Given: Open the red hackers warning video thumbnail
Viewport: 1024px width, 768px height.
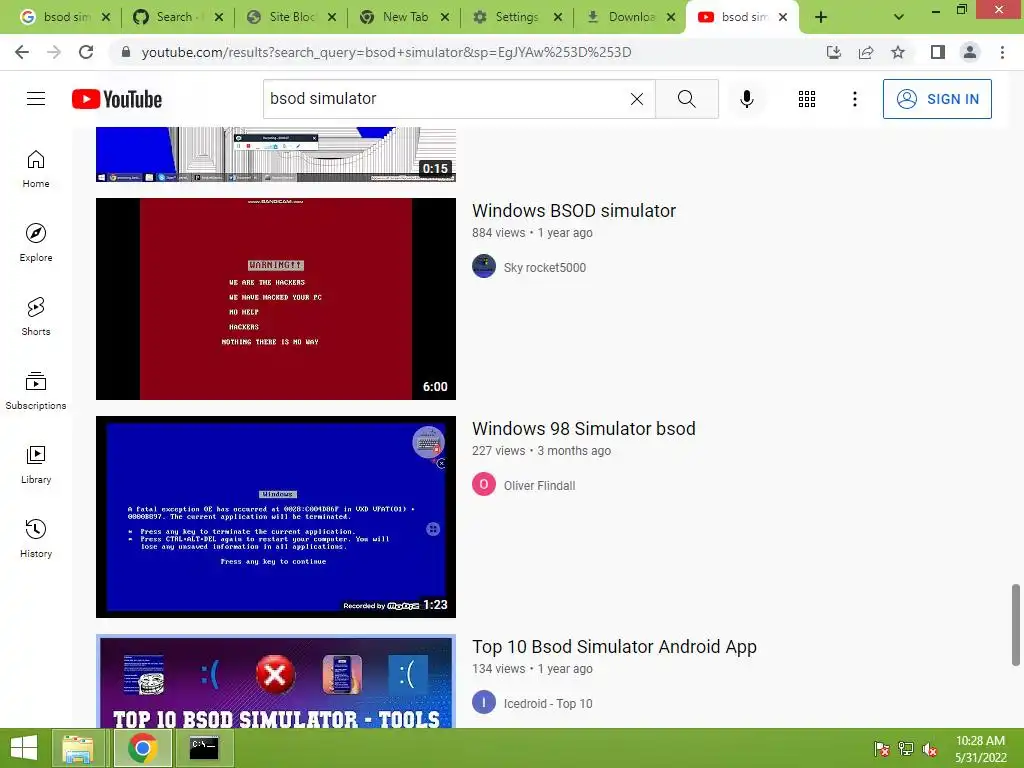Looking at the screenshot, I should point(276,299).
